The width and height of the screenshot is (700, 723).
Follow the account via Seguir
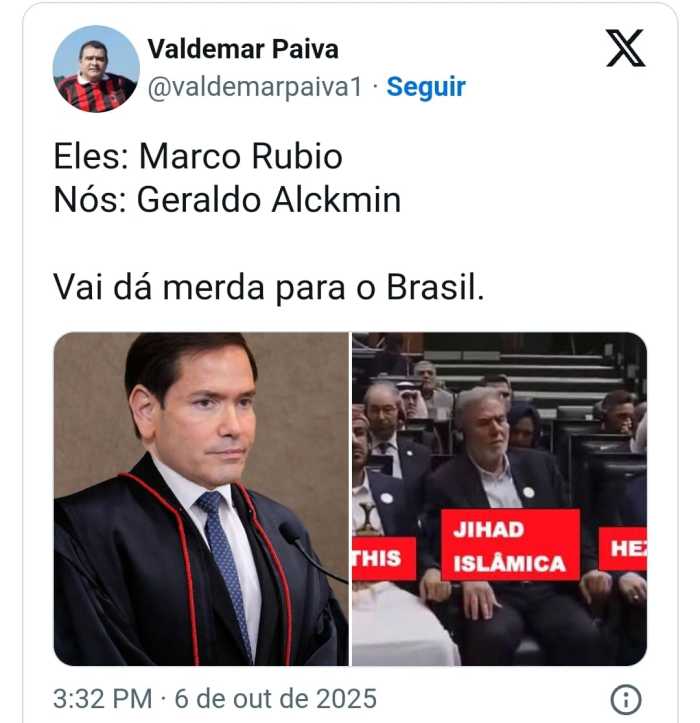click(426, 87)
